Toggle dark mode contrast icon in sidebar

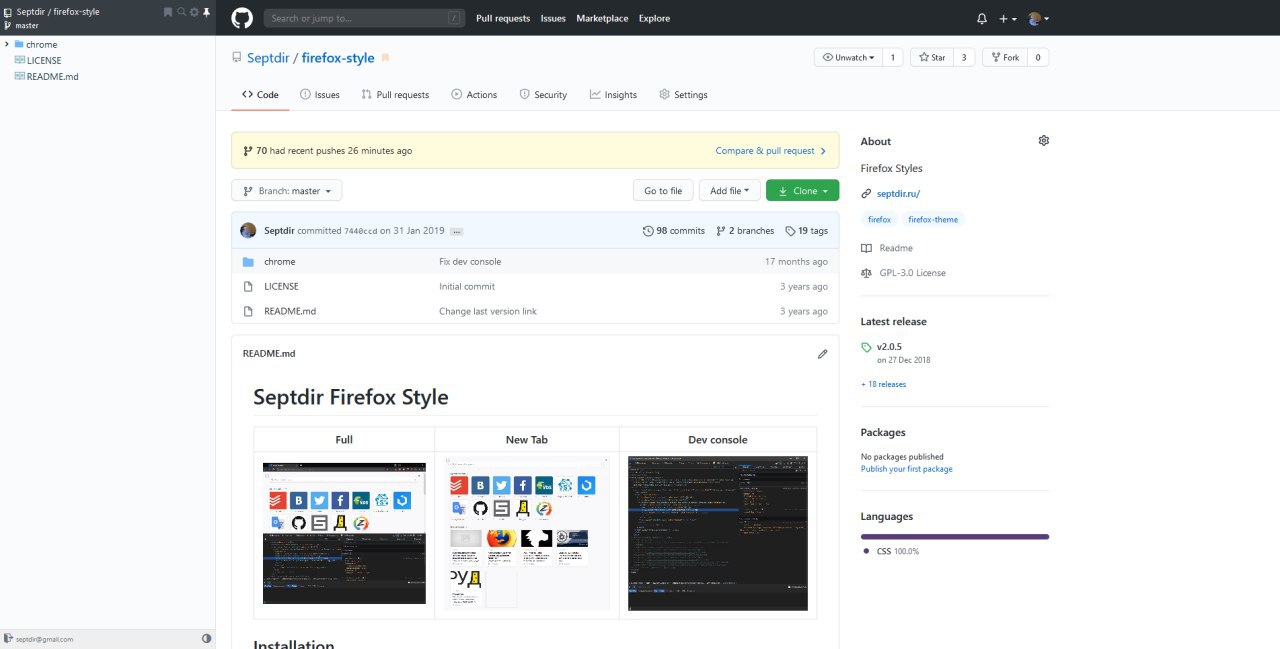207,638
